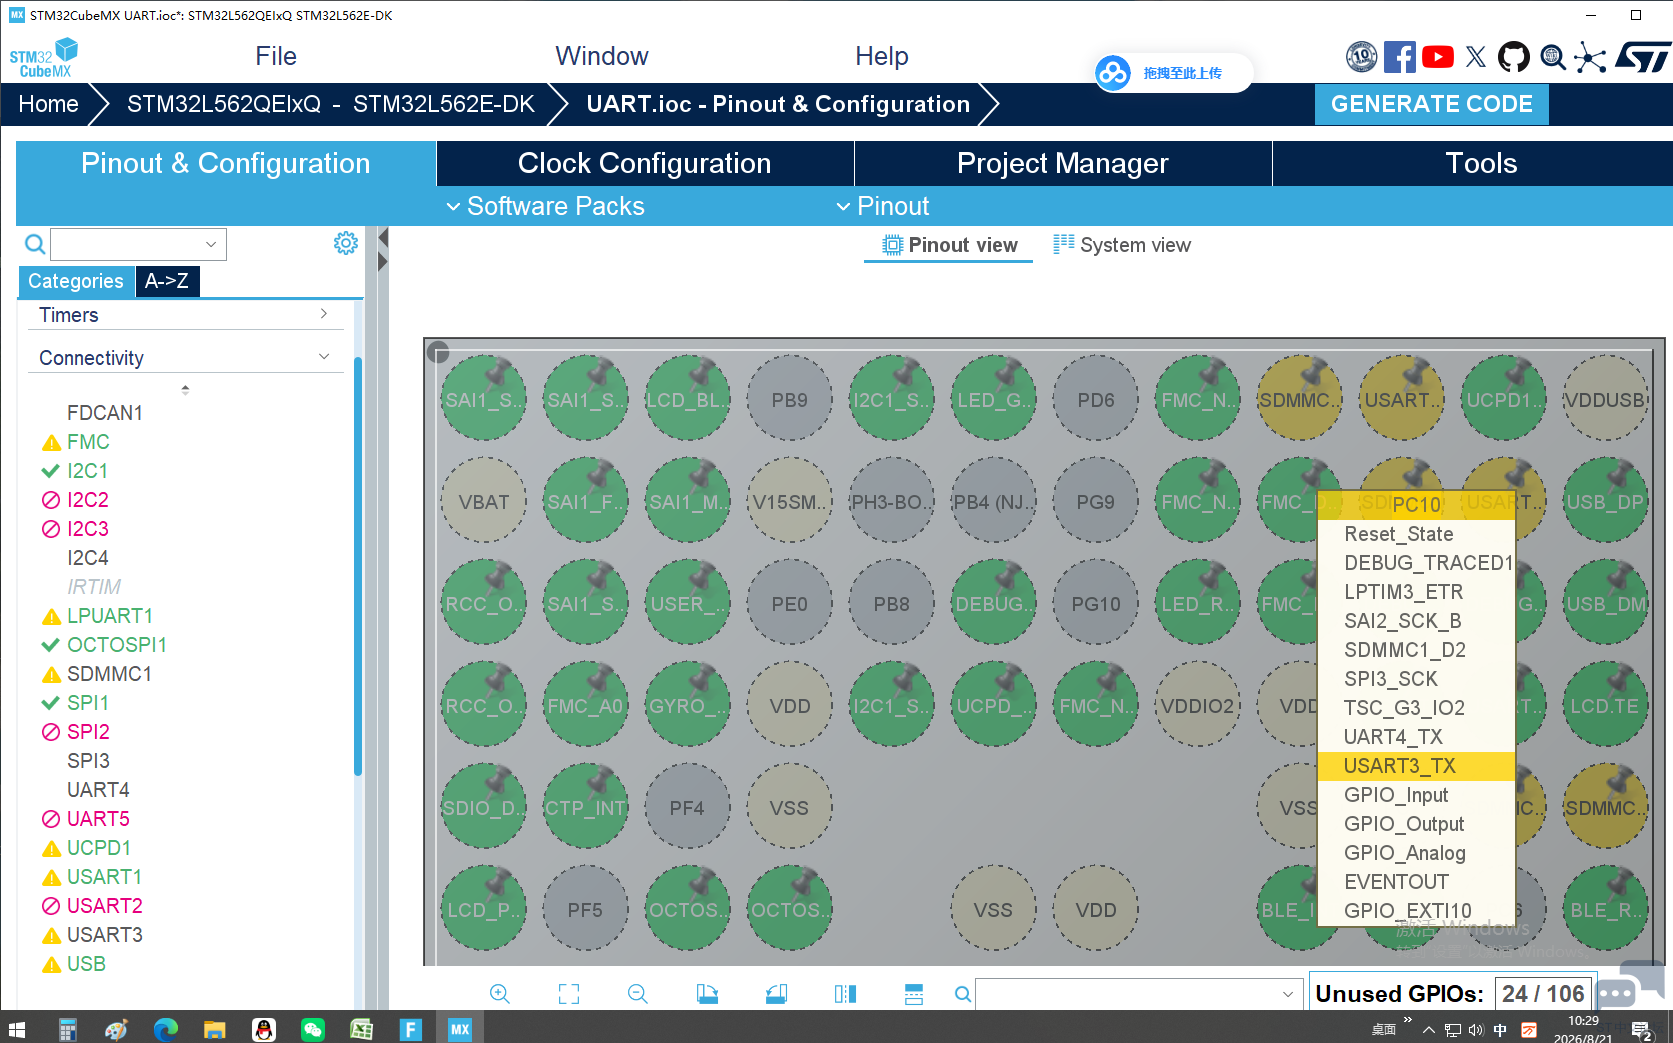Rotate the chip view clockwise
The height and width of the screenshot is (1043, 1673).
tap(707, 994)
